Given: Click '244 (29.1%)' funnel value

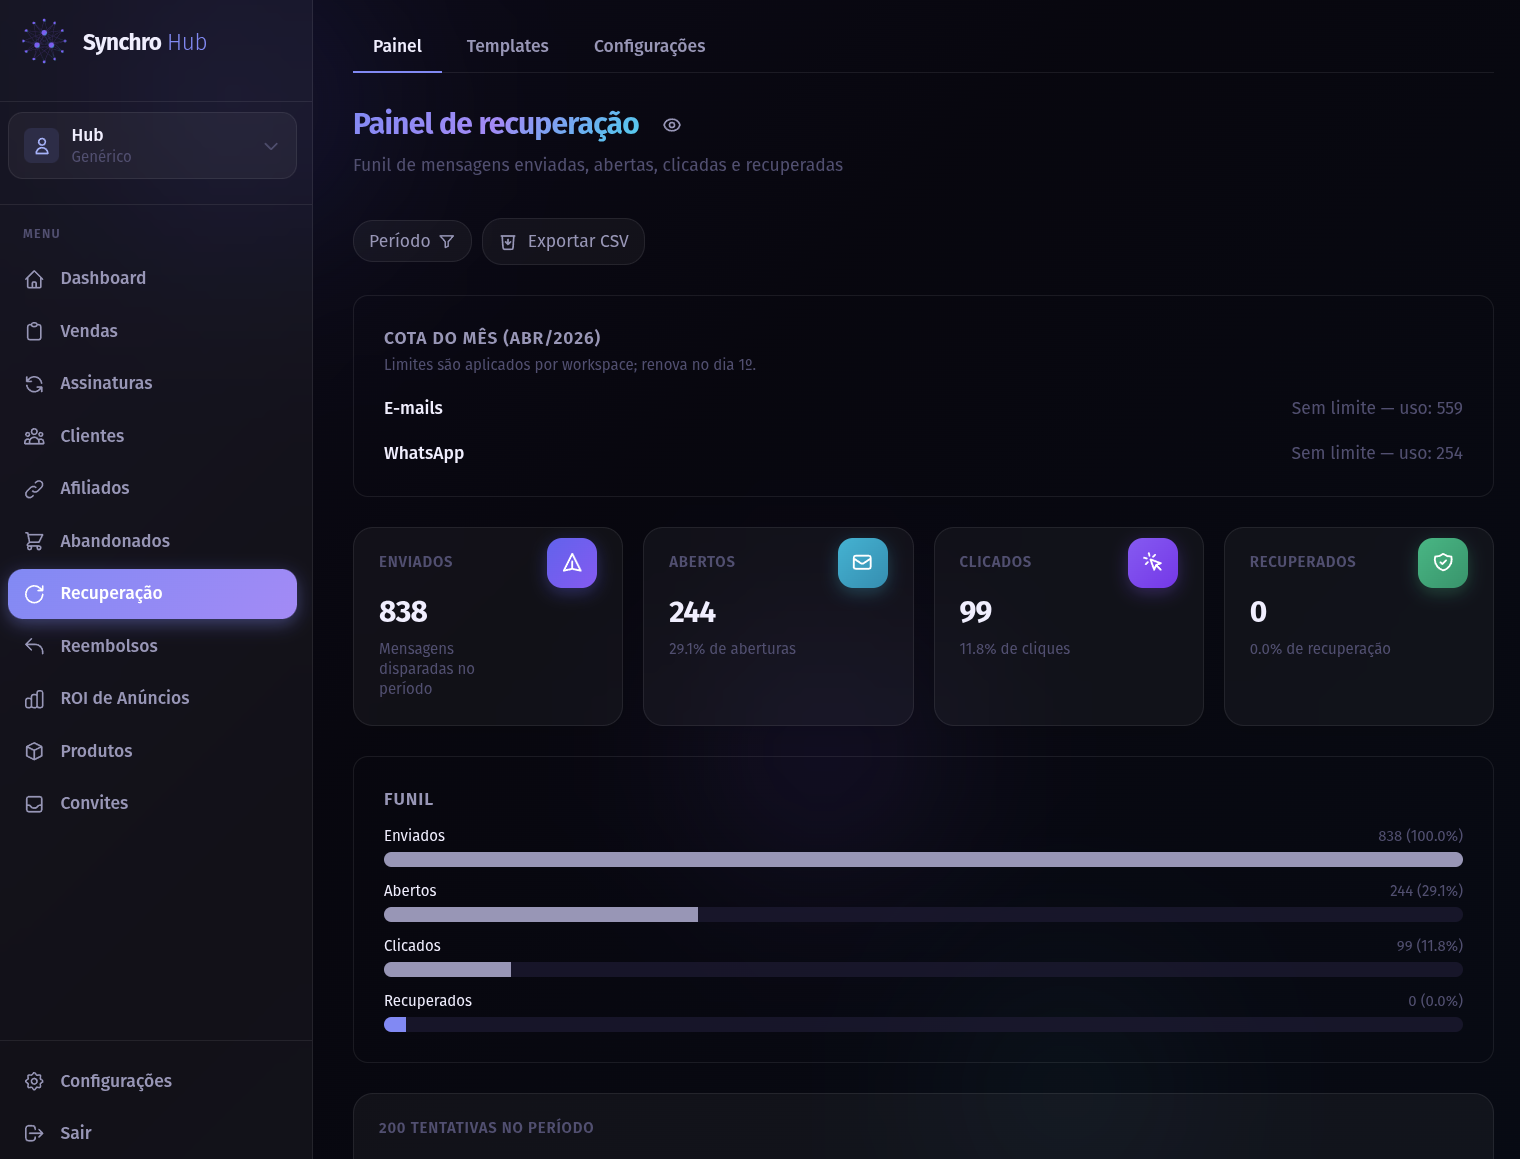Looking at the screenshot, I should (x=1426, y=891).
